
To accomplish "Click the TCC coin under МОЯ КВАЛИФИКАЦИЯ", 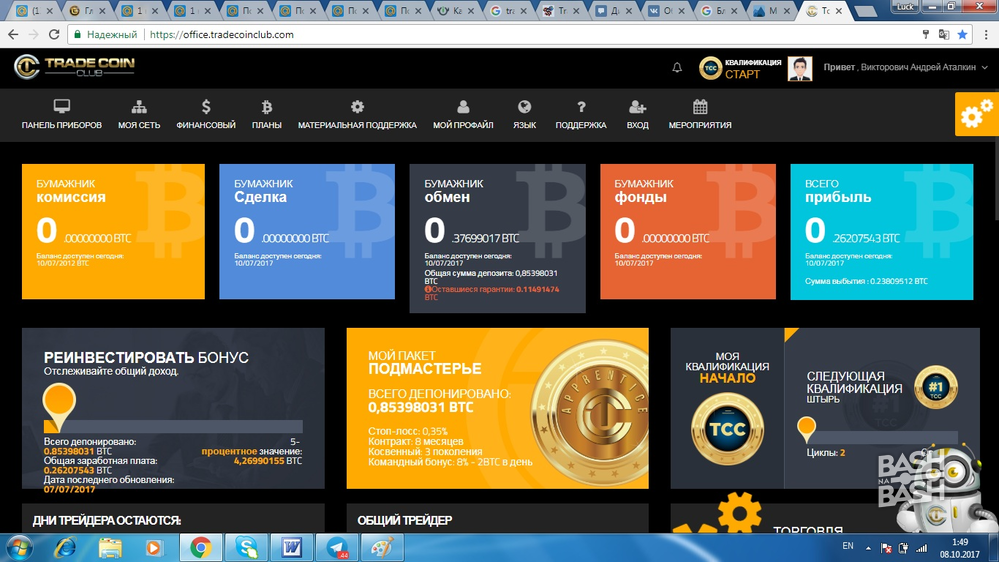I will click(x=727, y=429).
